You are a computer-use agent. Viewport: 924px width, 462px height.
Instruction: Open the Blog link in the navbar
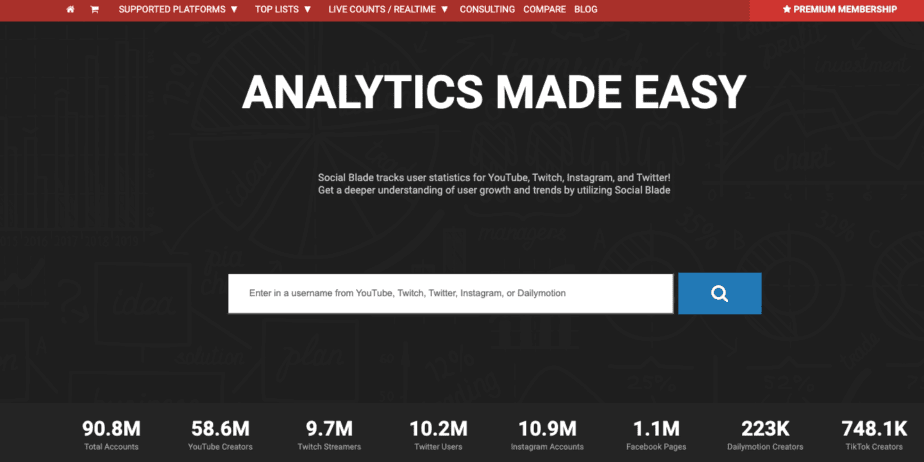pos(586,9)
